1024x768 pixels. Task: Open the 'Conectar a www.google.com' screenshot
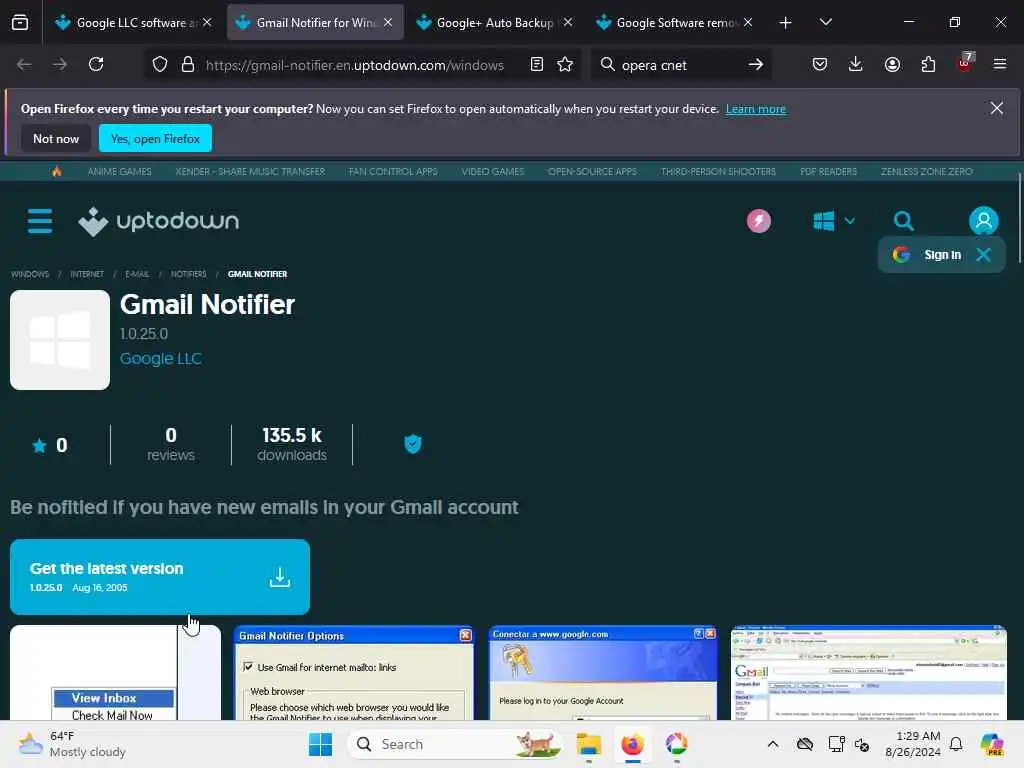(x=603, y=673)
